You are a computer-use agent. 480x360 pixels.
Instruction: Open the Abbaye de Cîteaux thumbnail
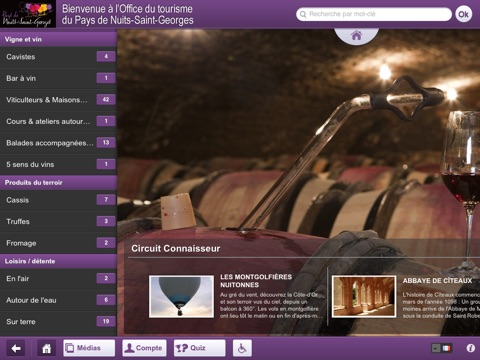coord(364,296)
